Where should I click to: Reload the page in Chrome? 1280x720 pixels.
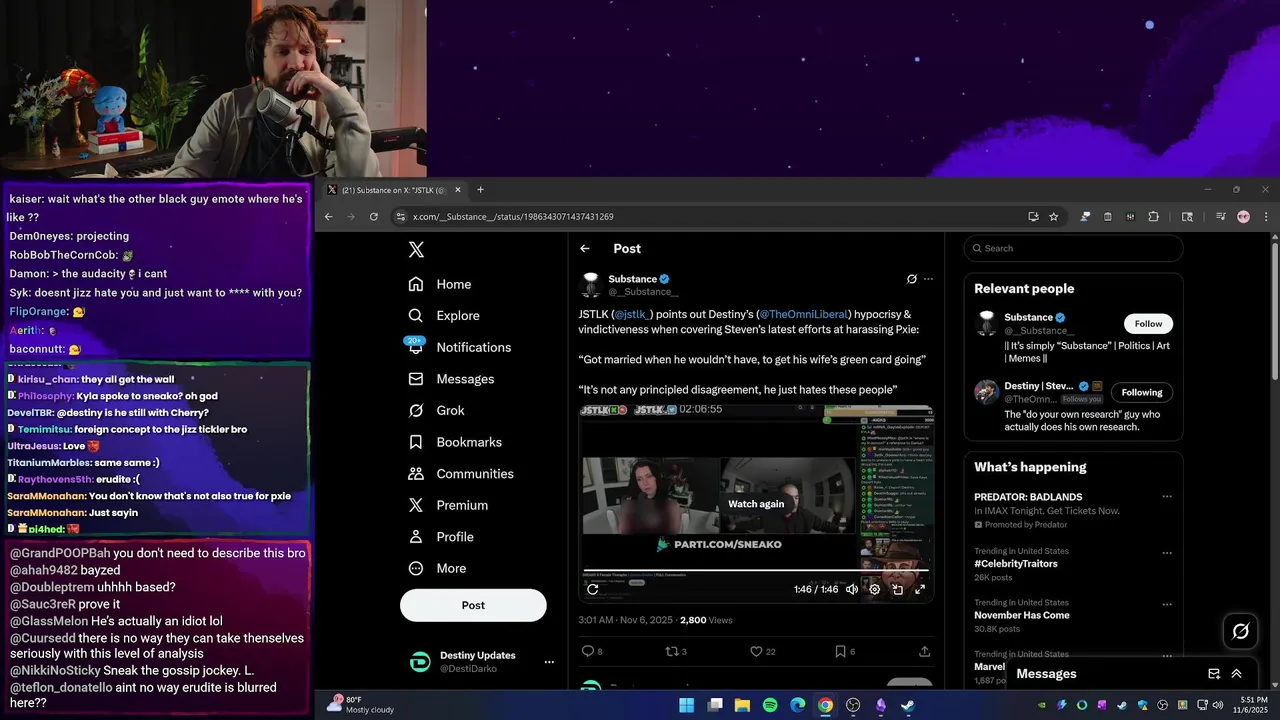374,217
